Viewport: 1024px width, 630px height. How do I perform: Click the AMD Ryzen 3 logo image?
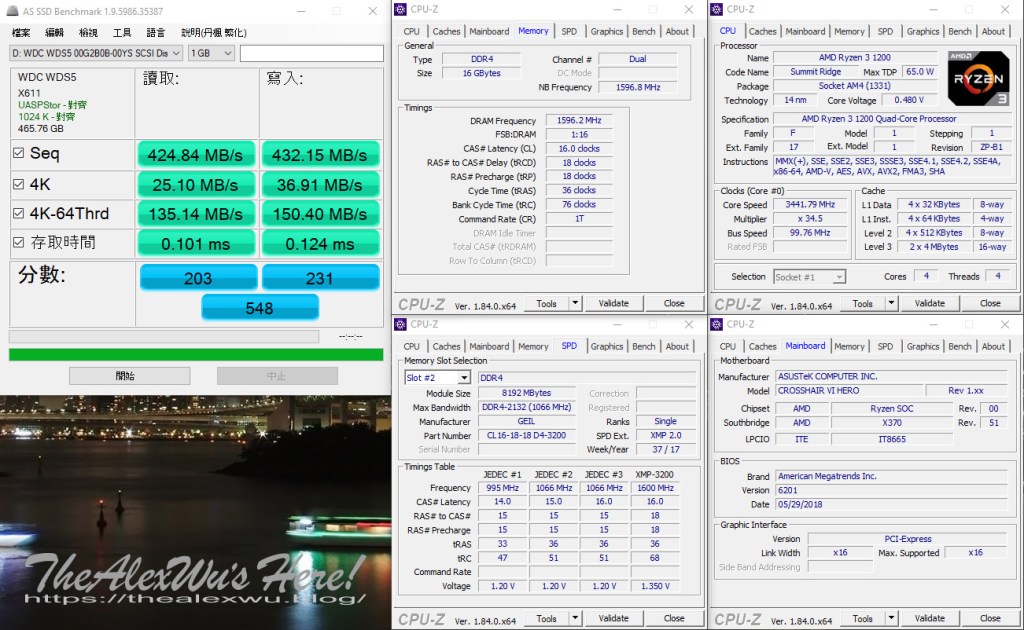tap(977, 79)
